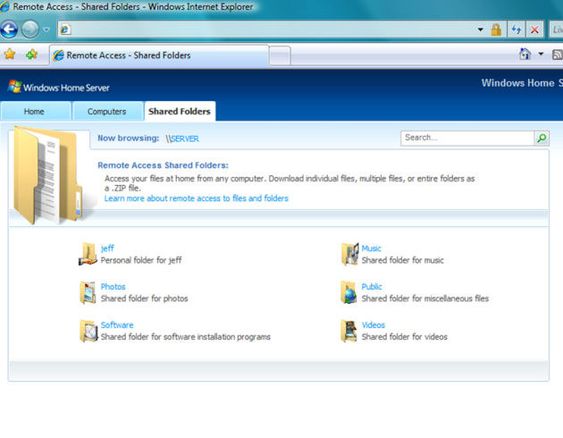Switch to the Computers tab
Image resolution: width=563 pixels, height=438 pixels.
click(x=107, y=111)
